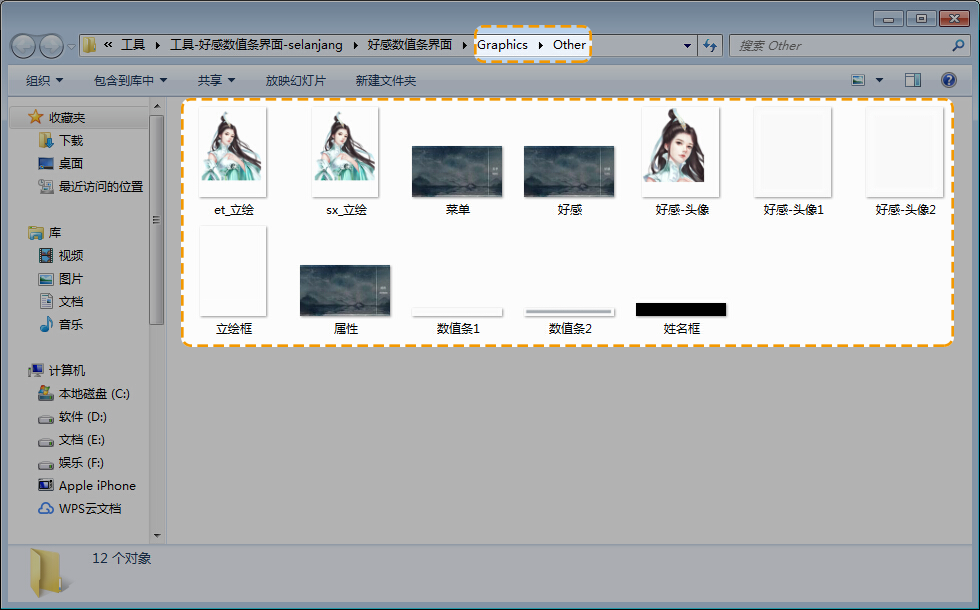Go back with the Back arrow button
This screenshot has width=980, height=610.
click(23, 46)
